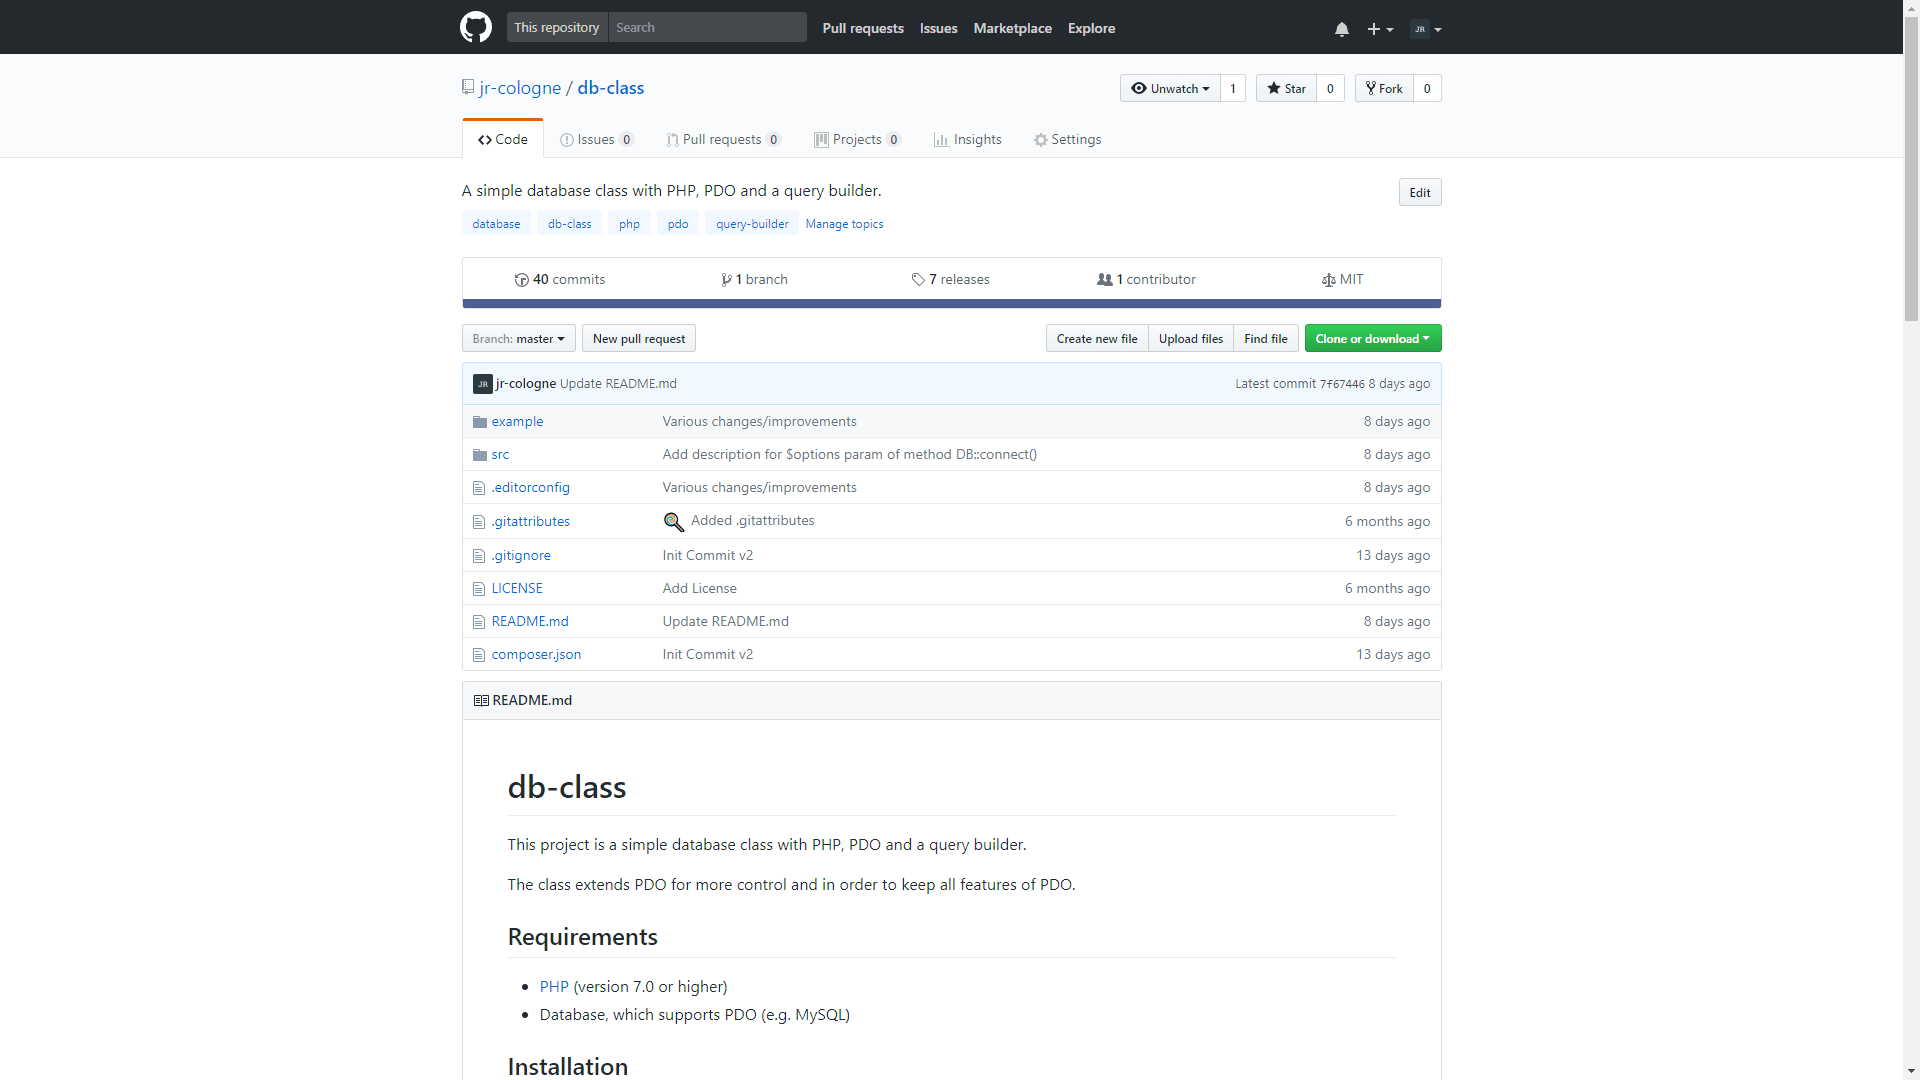Image resolution: width=1920 pixels, height=1080 pixels.
Task: Click the magnifier emoji before Added .gitattributes
Action: click(x=674, y=522)
